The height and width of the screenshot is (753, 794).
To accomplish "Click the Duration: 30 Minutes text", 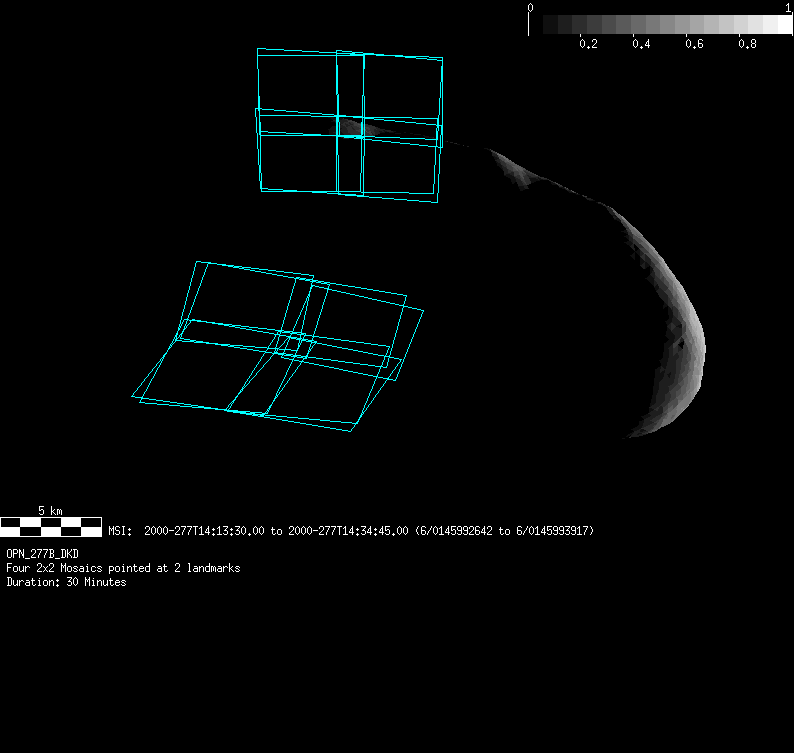I will [x=66, y=582].
